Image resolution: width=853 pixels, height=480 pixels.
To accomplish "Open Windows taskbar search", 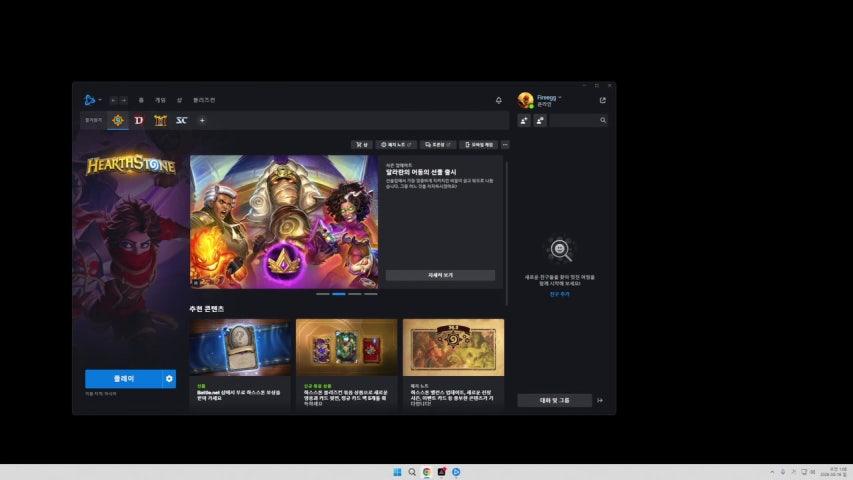I will (412, 472).
